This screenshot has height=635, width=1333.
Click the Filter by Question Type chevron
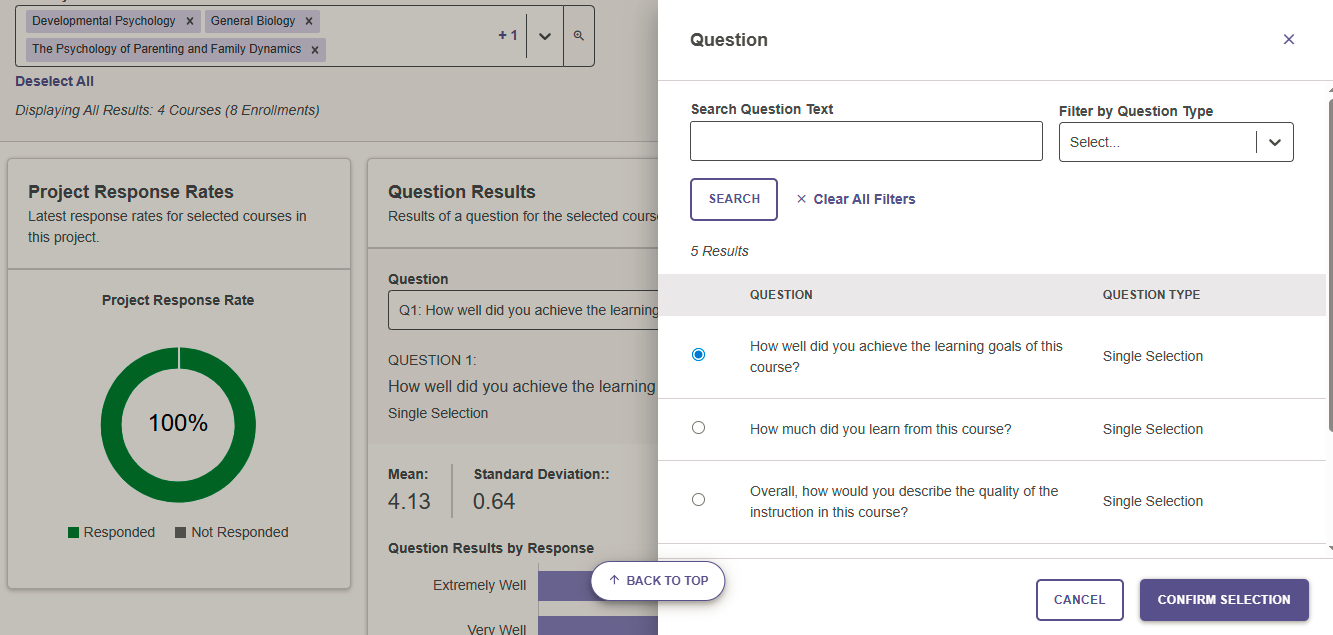pyautogui.click(x=1275, y=142)
